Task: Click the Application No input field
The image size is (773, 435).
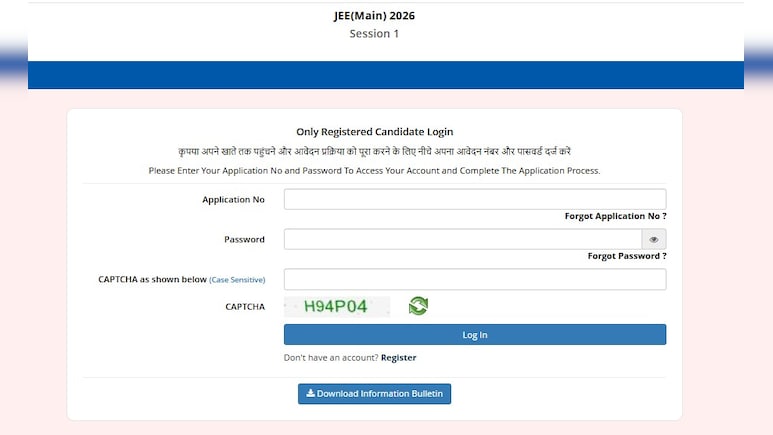Action: click(475, 199)
